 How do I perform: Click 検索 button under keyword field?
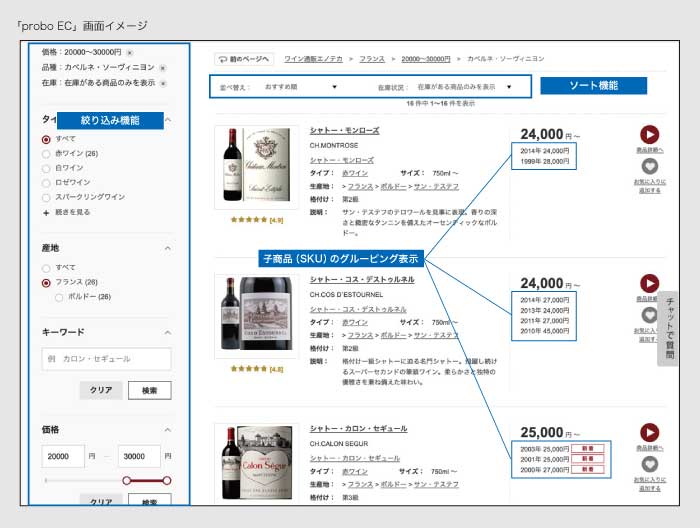pyautogui.click(x=150, y=390)
